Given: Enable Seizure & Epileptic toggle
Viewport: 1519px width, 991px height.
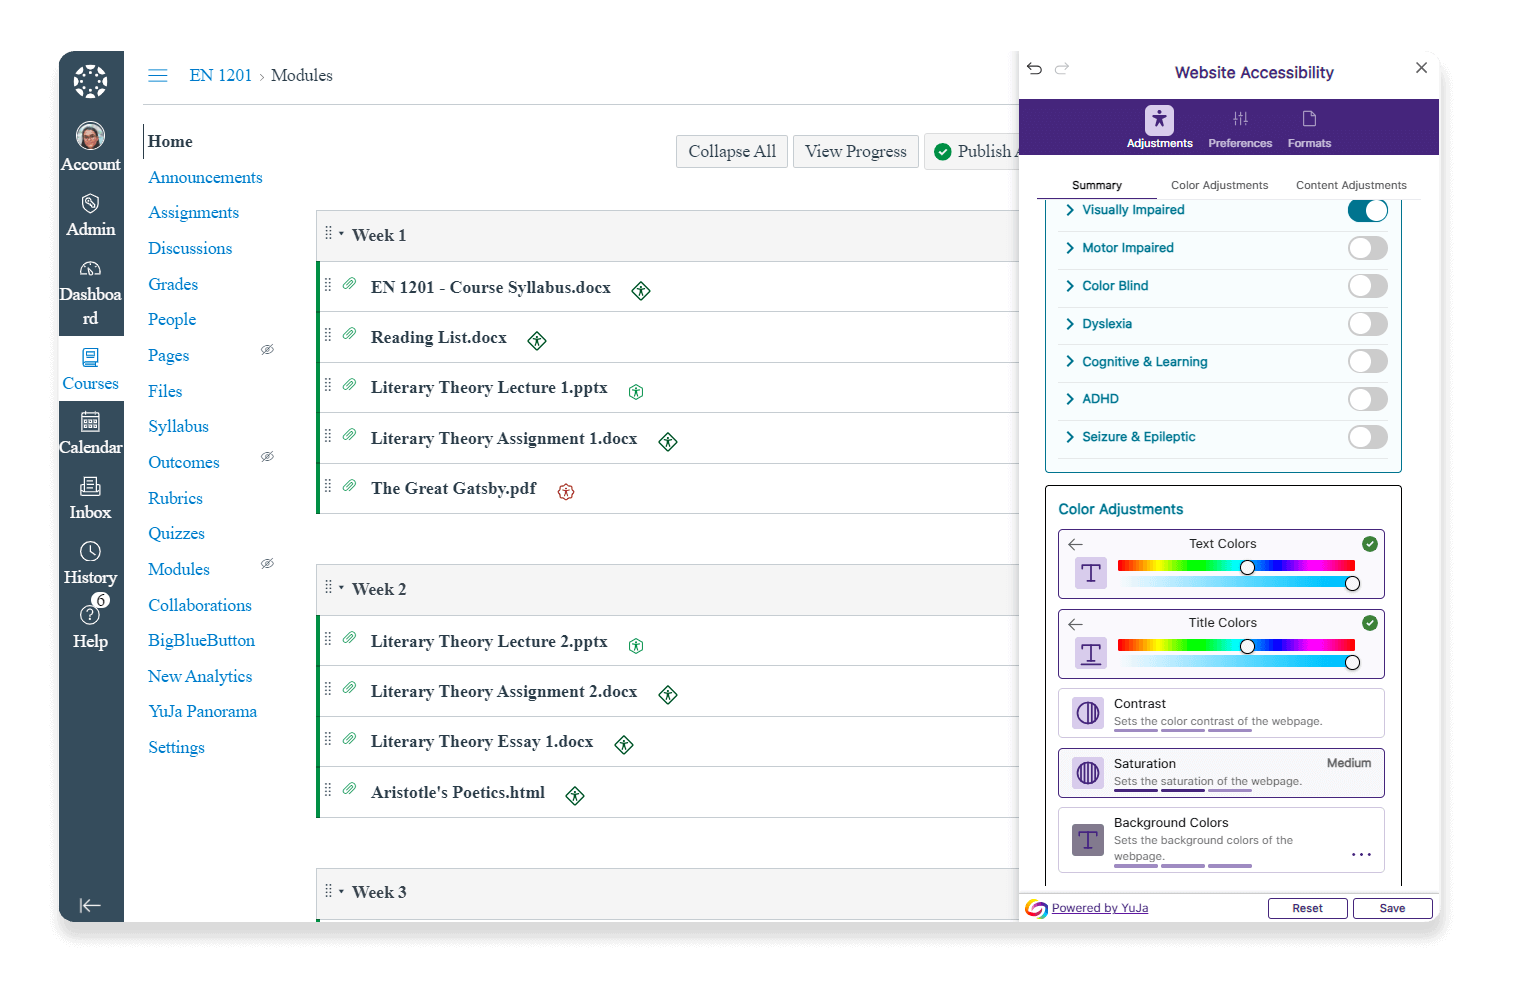Looking at the screenshot, I should pyautogui.click(x=1367, y=437).
